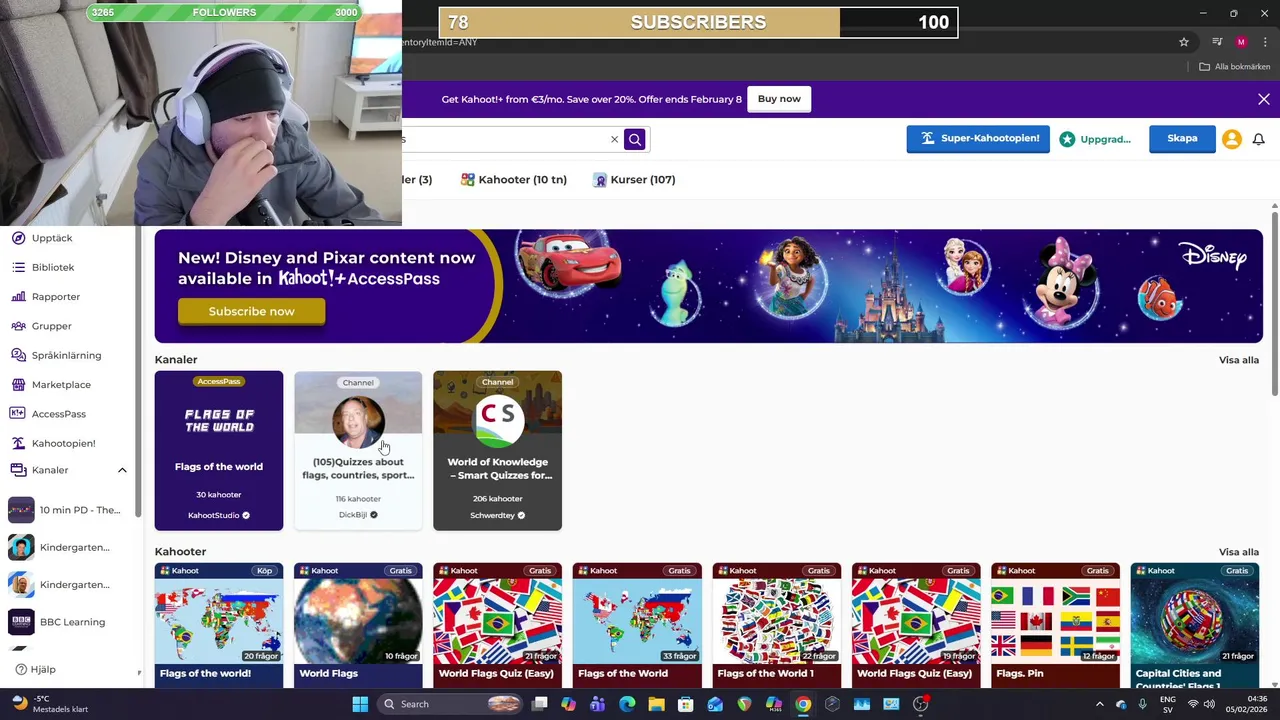Viewport: 1280px width, 720px height.
Task: Collapse the Kanaler sidebar section
Action: (x=122, y=470)
